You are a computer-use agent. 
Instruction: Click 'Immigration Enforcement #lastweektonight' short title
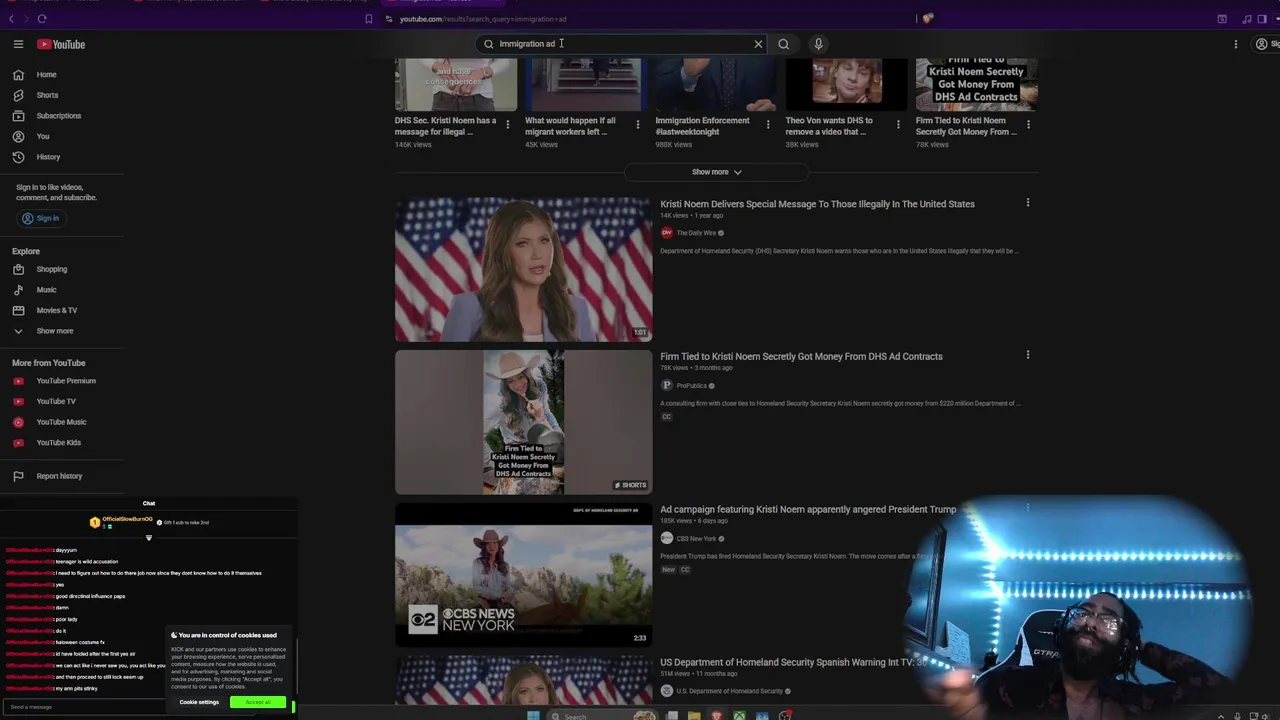click(702, 126)
